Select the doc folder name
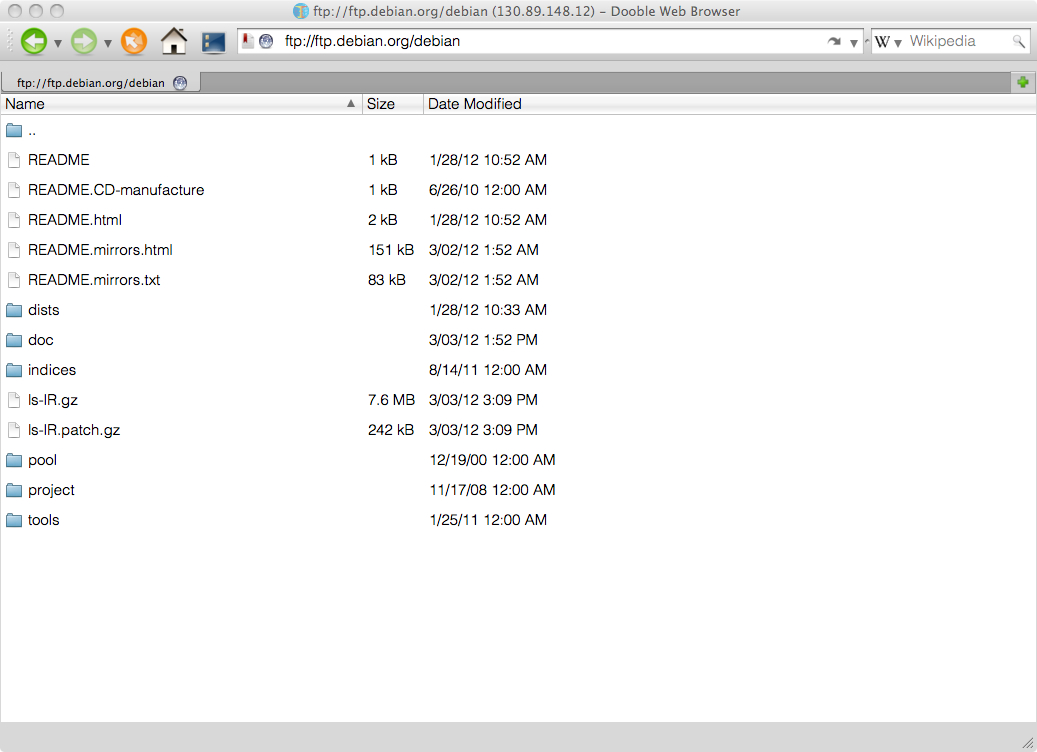The image size is (1037, 752). 40,340
